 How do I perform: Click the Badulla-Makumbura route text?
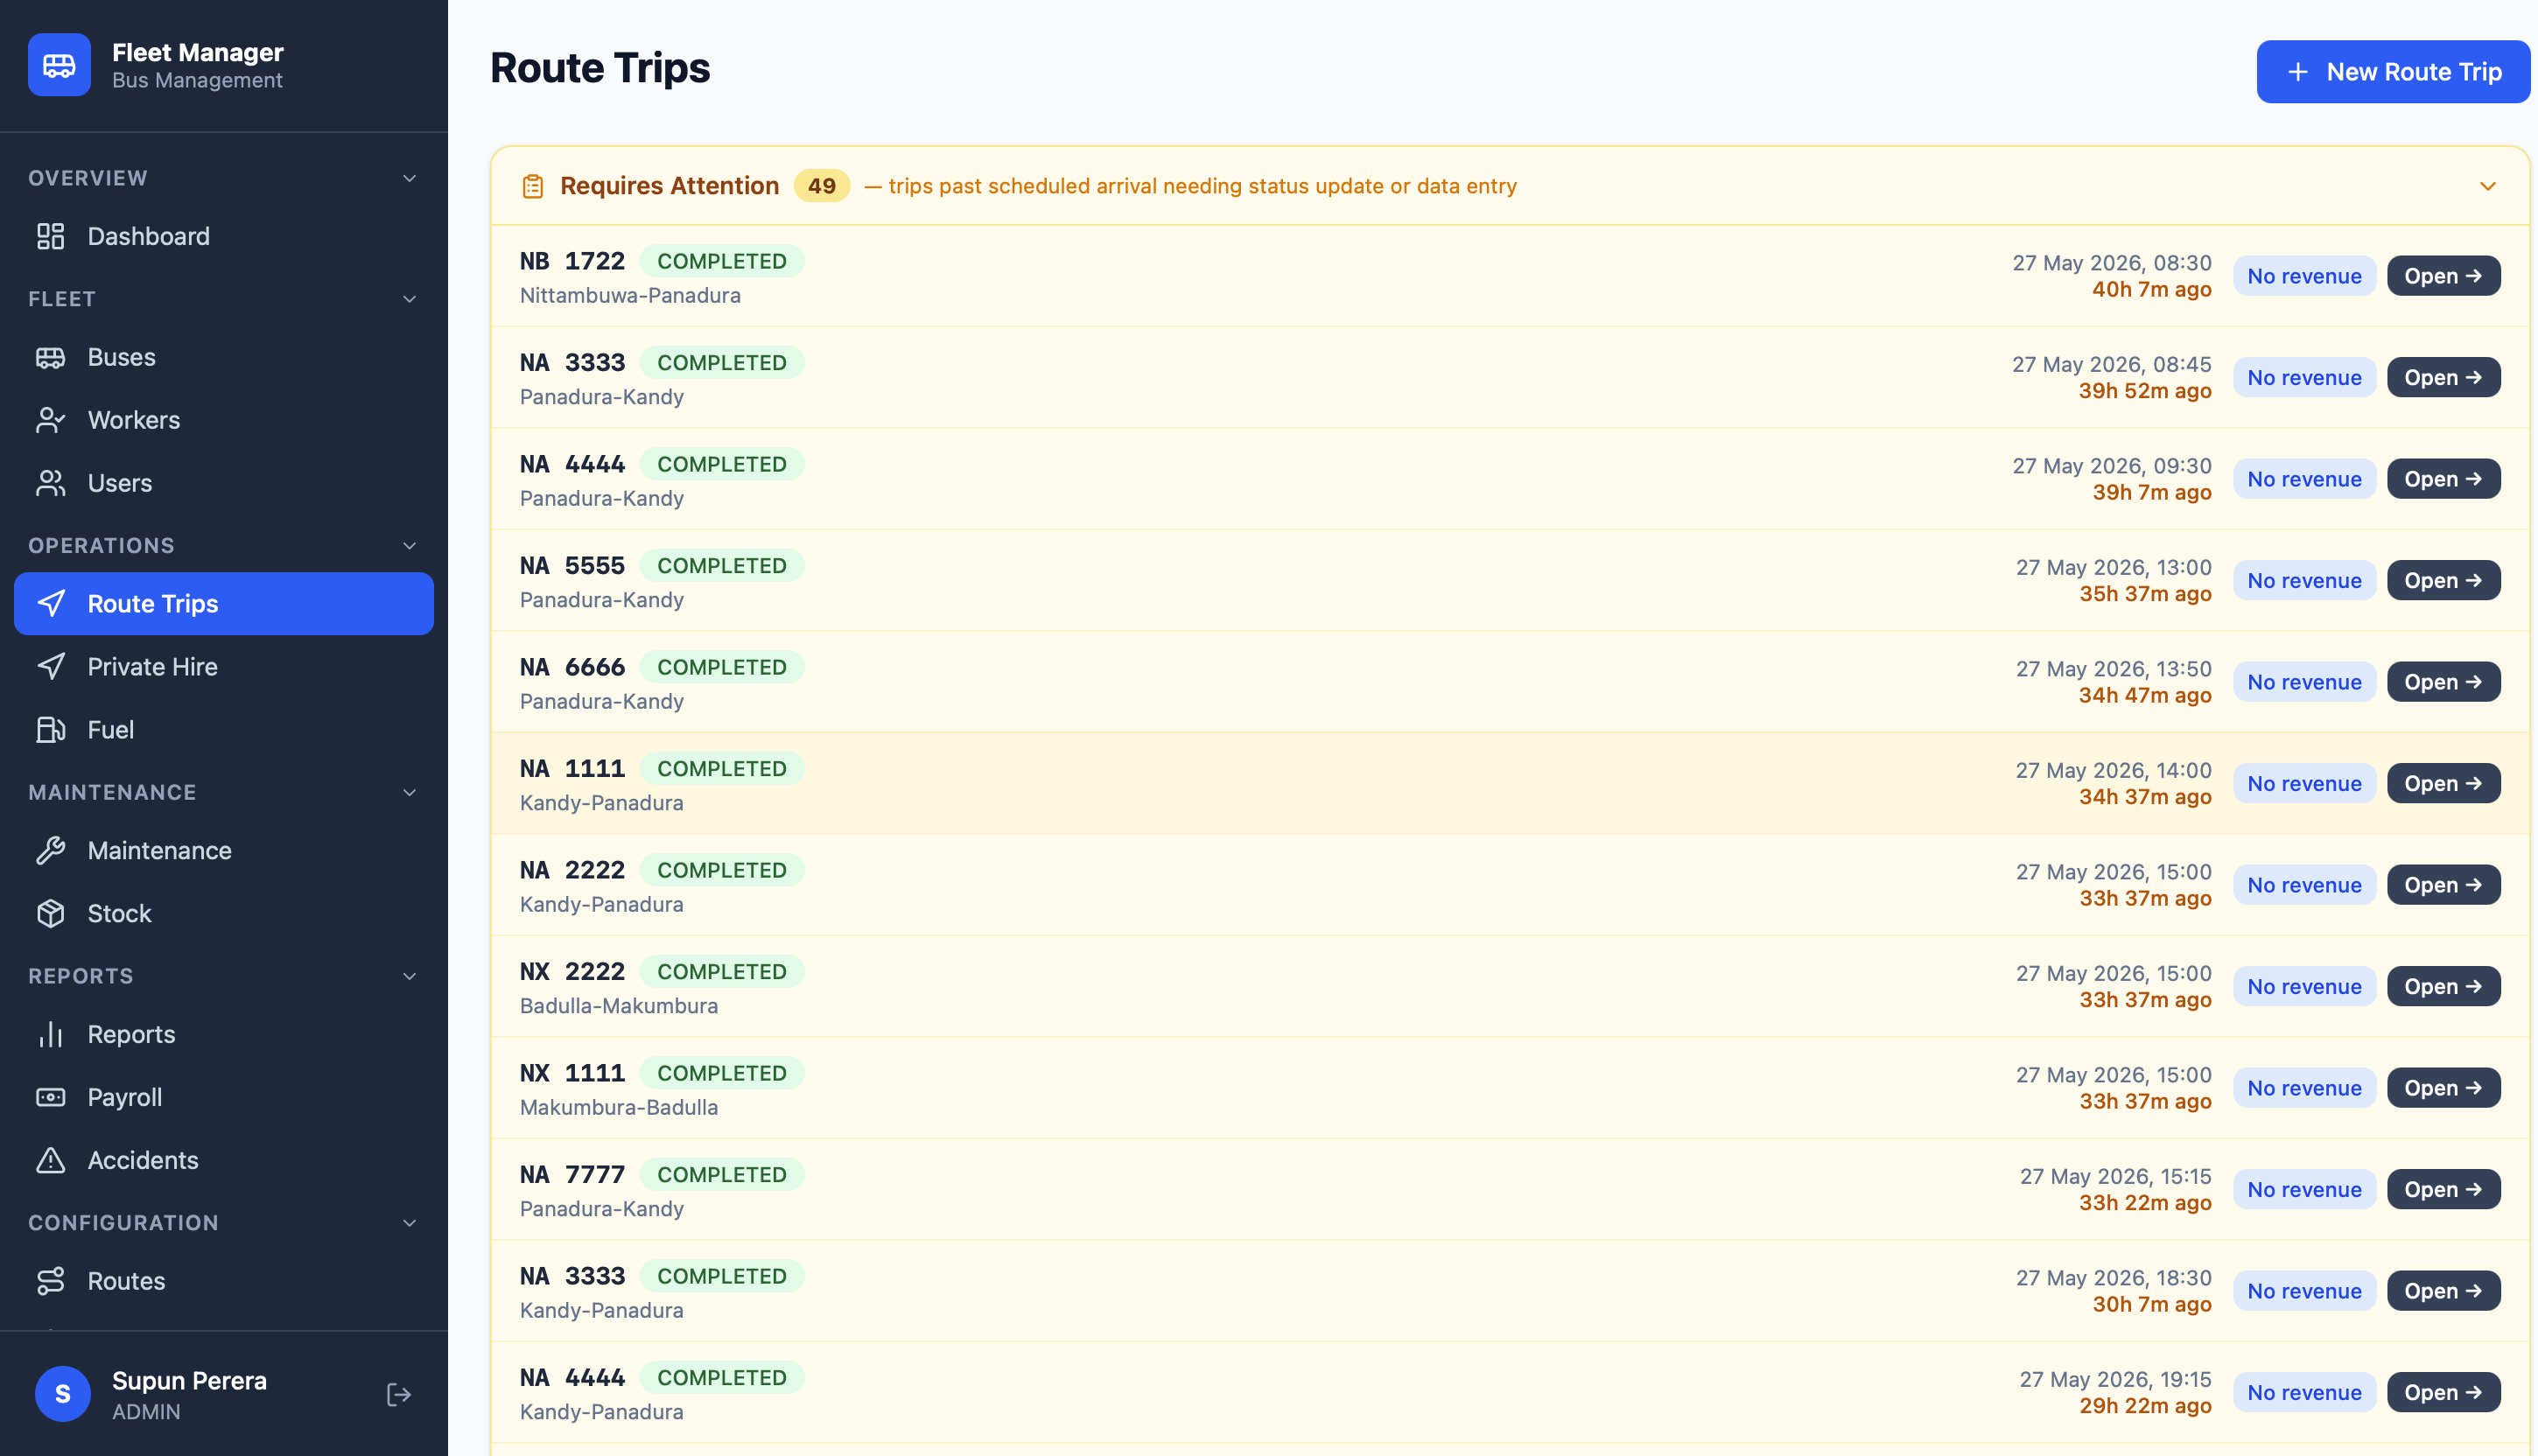[x=618, y=1006]
